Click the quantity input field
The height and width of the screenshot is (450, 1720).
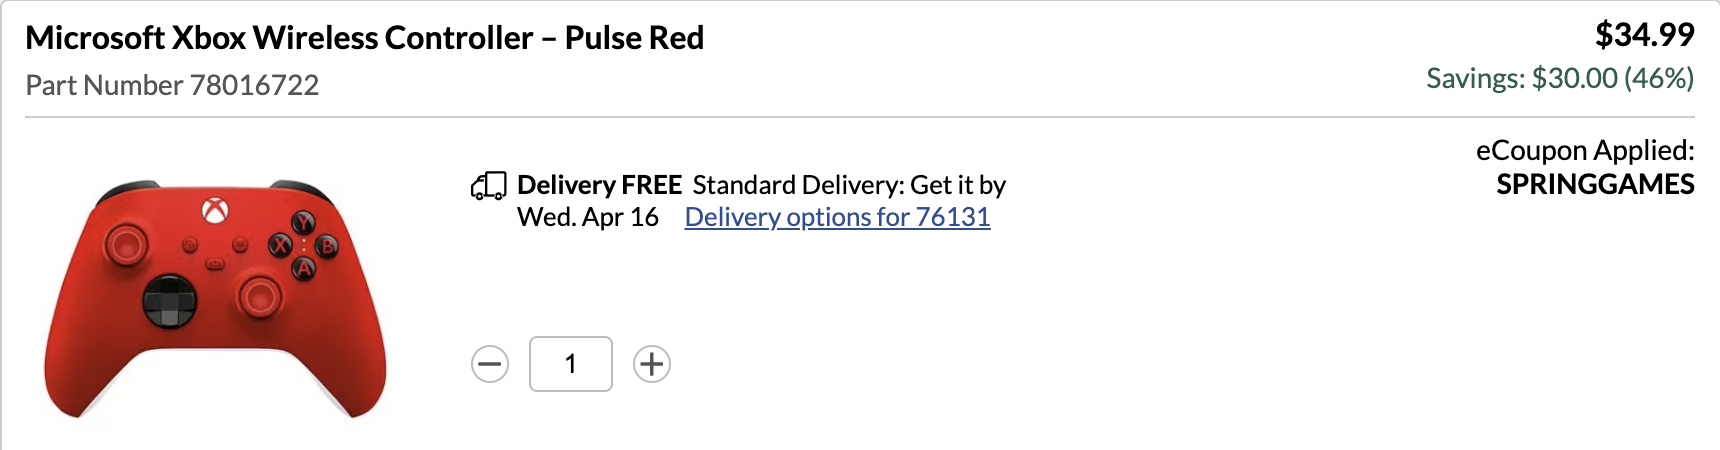[570, 364]
